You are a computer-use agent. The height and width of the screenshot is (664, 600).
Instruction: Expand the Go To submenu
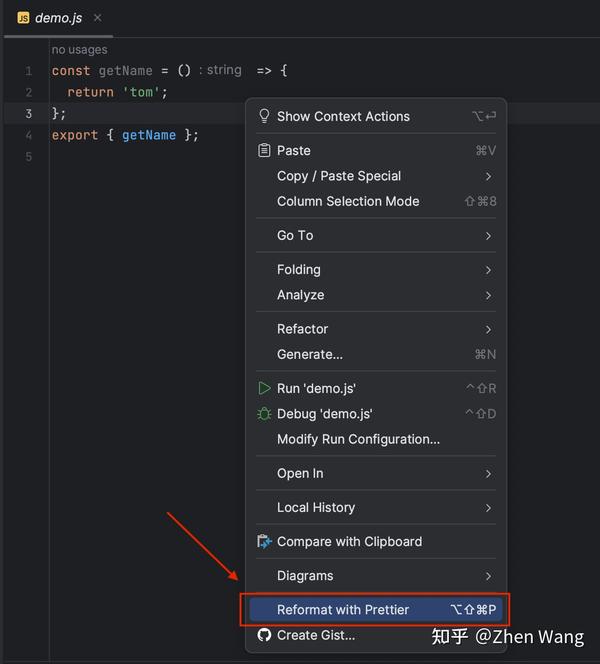488,236
